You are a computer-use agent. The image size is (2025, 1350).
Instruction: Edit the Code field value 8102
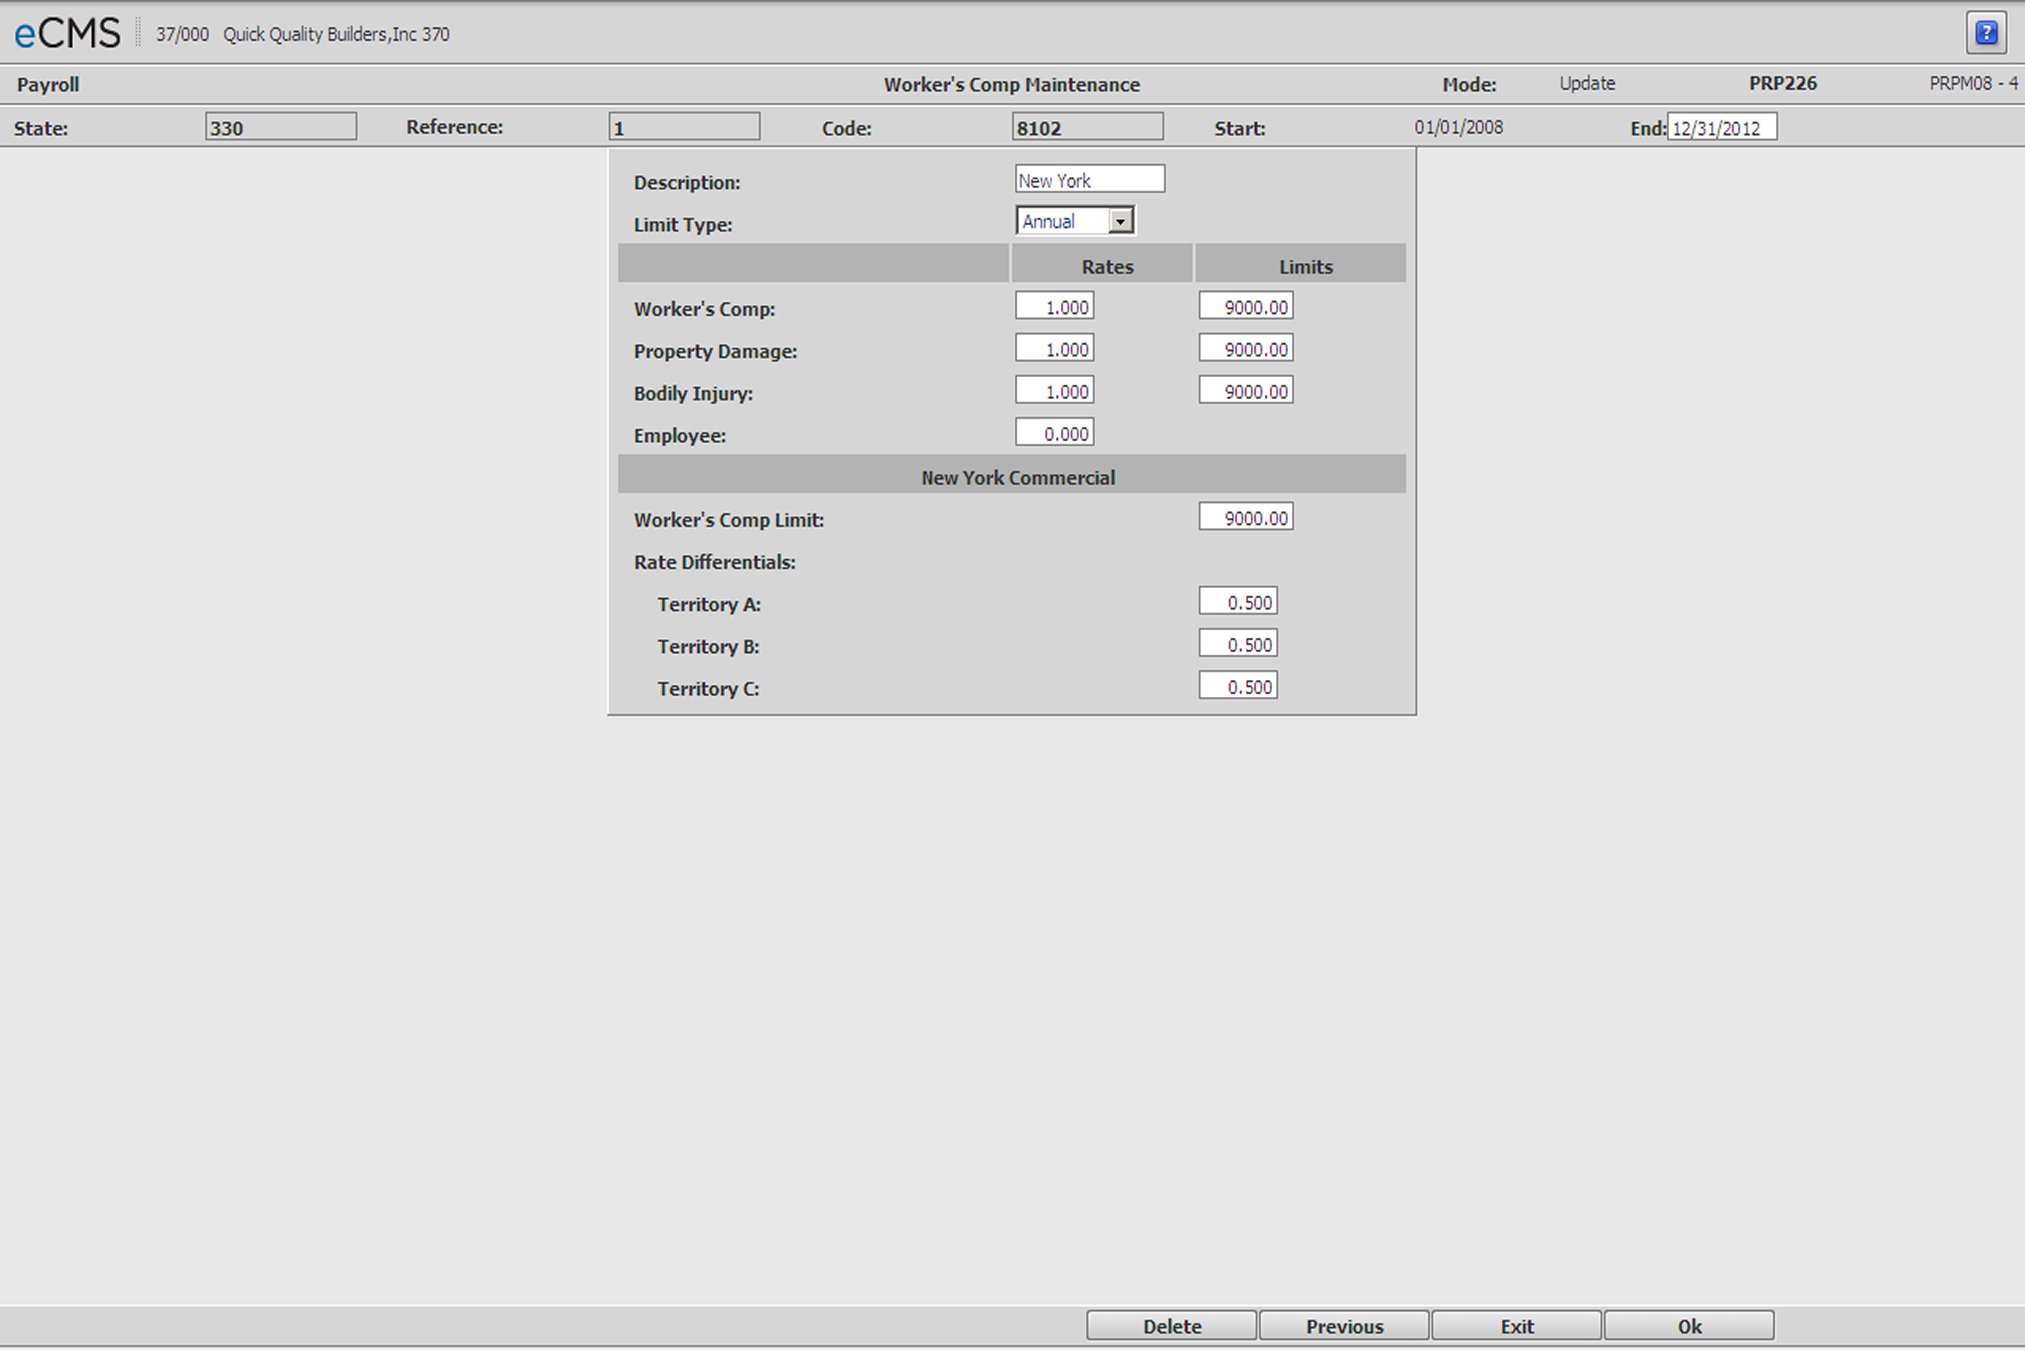[1088, 127]
